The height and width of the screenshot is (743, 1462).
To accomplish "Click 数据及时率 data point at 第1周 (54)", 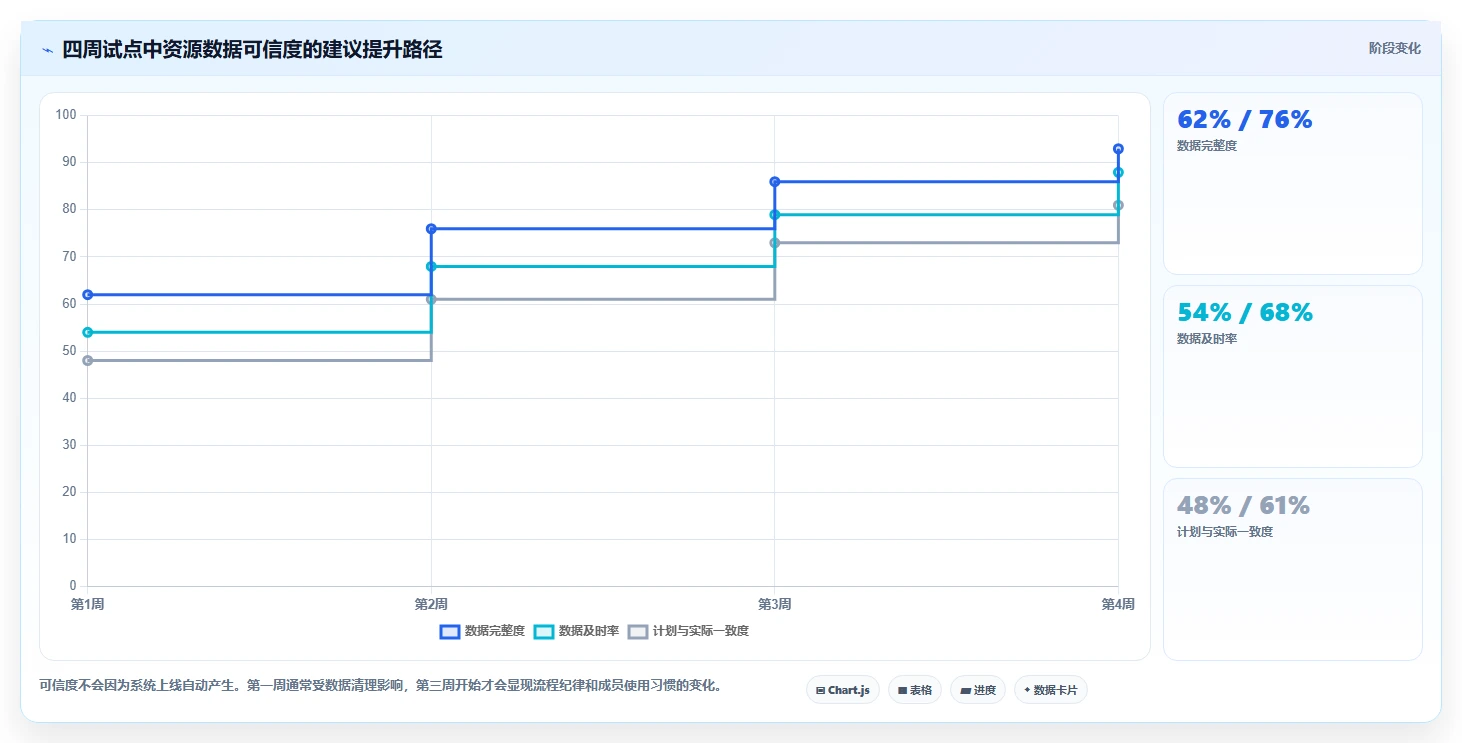I will (87, 332).
